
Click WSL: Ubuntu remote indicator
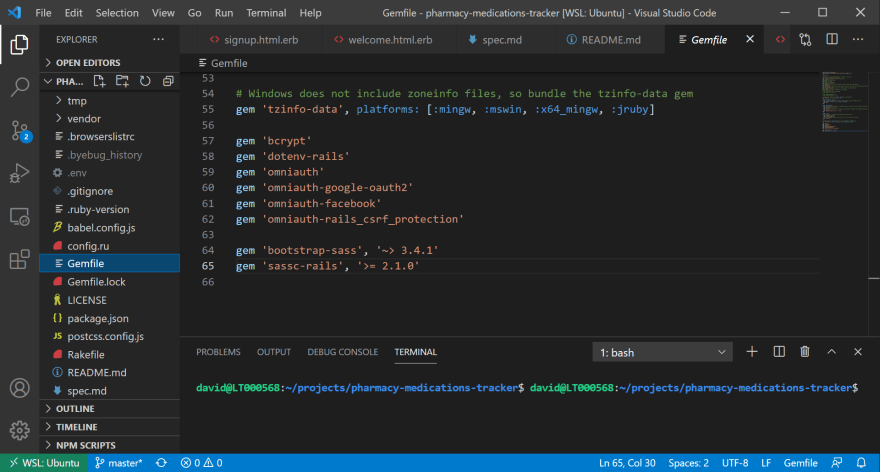tap(44, 463)
